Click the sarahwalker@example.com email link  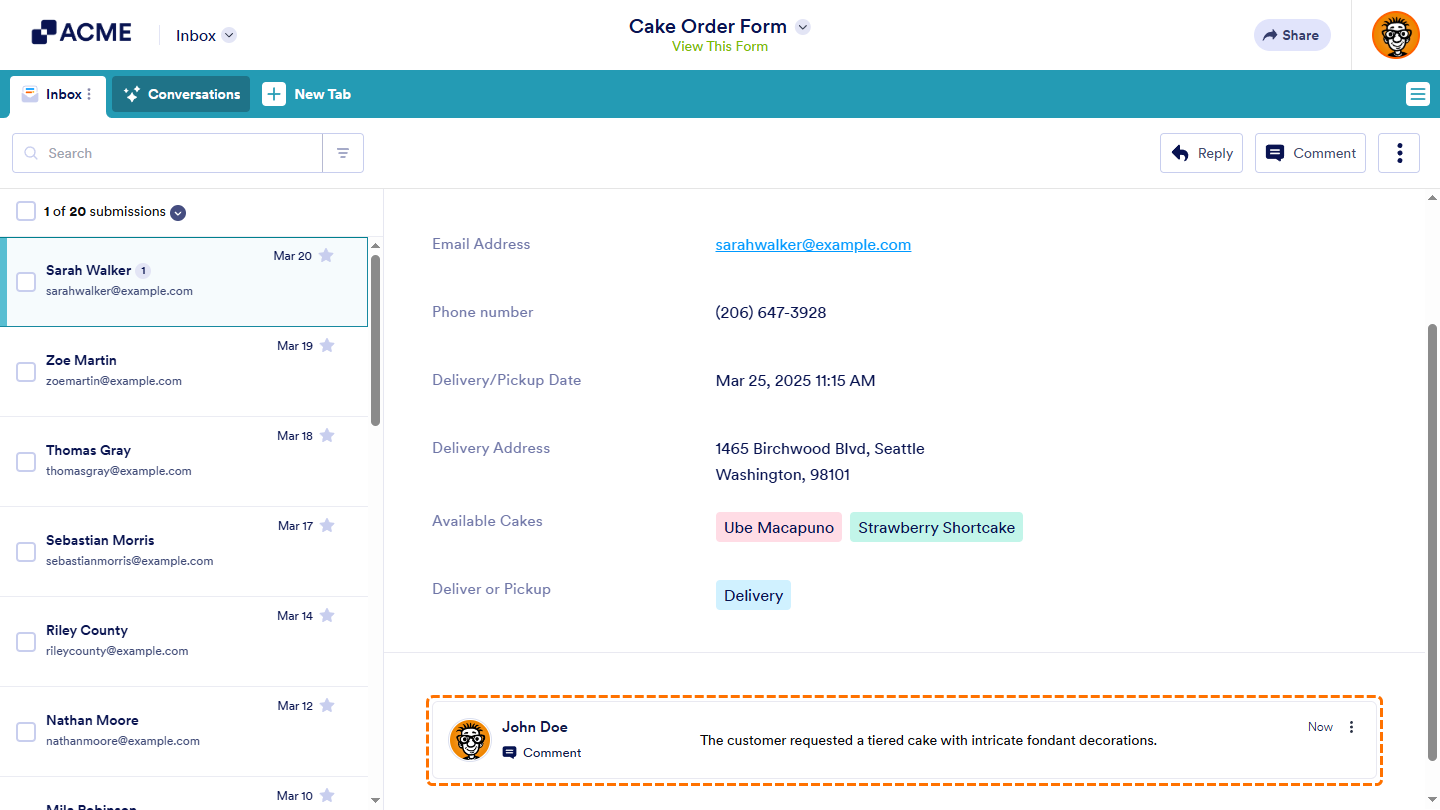click(x=812, y=244)
